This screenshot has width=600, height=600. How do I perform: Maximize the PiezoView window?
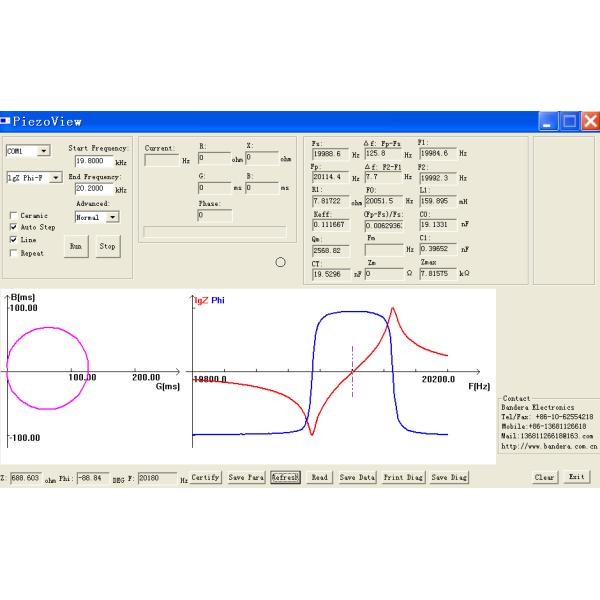[x=568, y=122]
